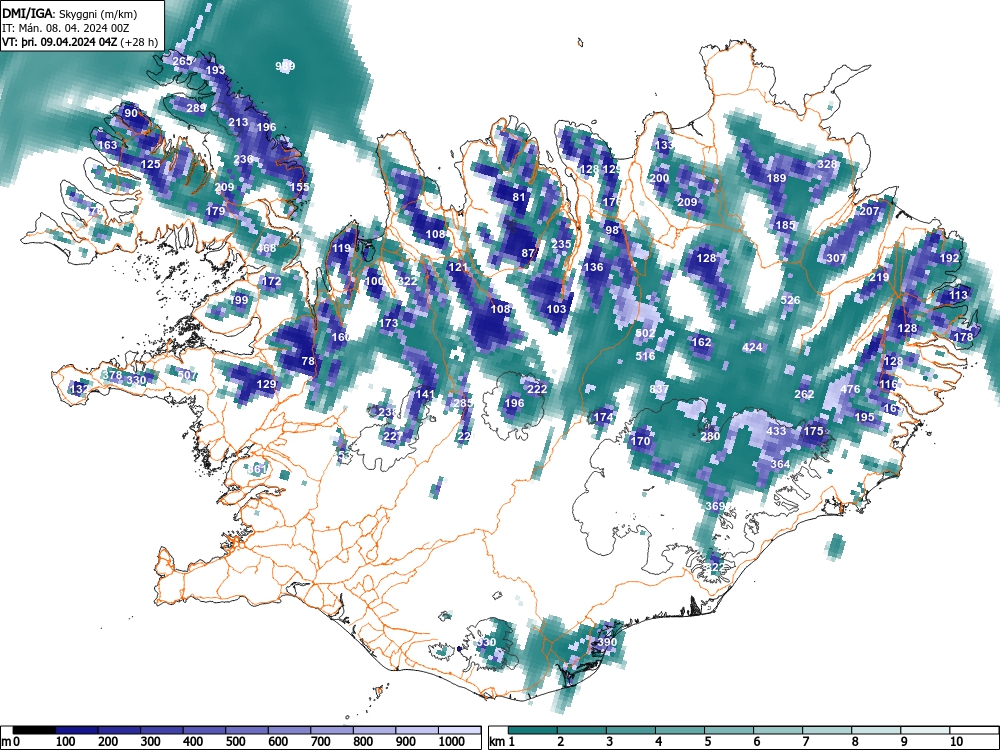
Task: Click the visibility value 119
Action: coord(341,248)
